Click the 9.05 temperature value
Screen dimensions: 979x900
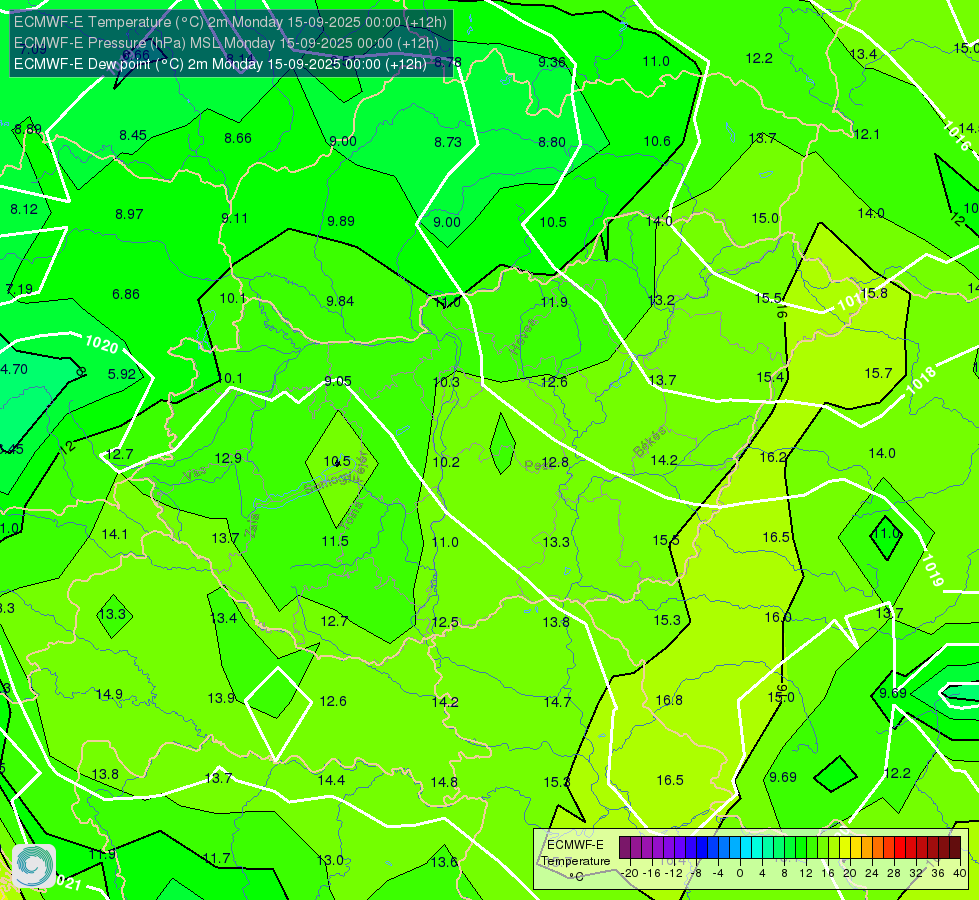(338, 381)
